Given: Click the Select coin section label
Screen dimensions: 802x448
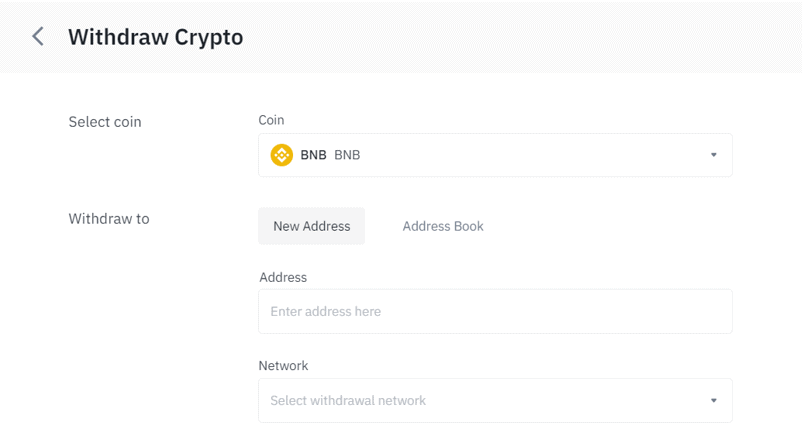Looking at the screenshot, I should coord(105,122).
